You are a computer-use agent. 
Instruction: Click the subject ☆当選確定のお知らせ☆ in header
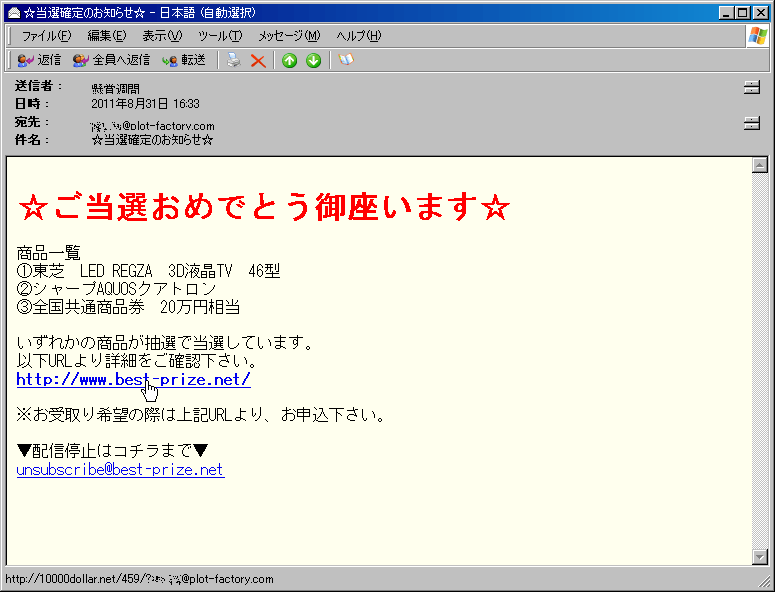[152, 140]
